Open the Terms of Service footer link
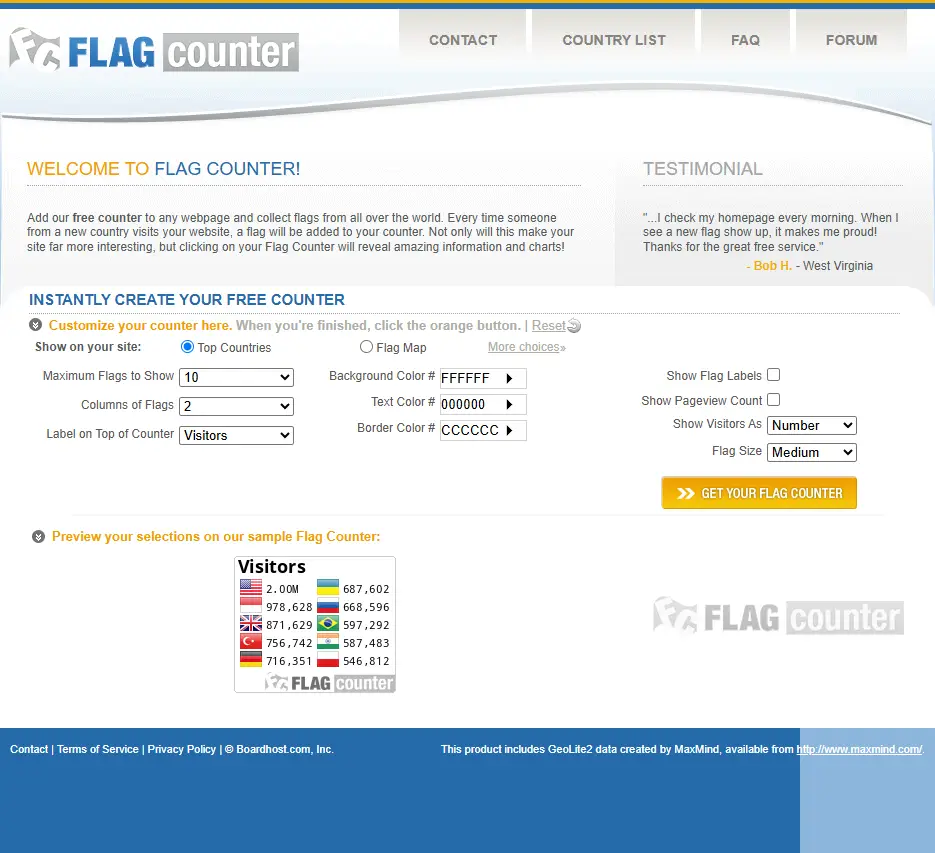Viewport: 935px width, 853px height. pos(98,749)
